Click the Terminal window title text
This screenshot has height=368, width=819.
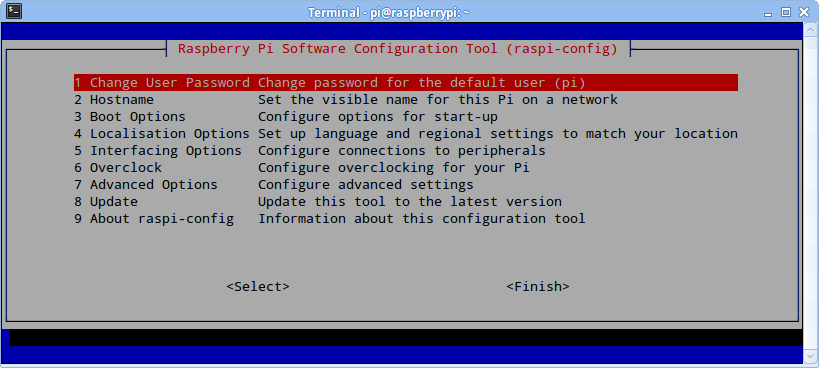pos(389,12)
